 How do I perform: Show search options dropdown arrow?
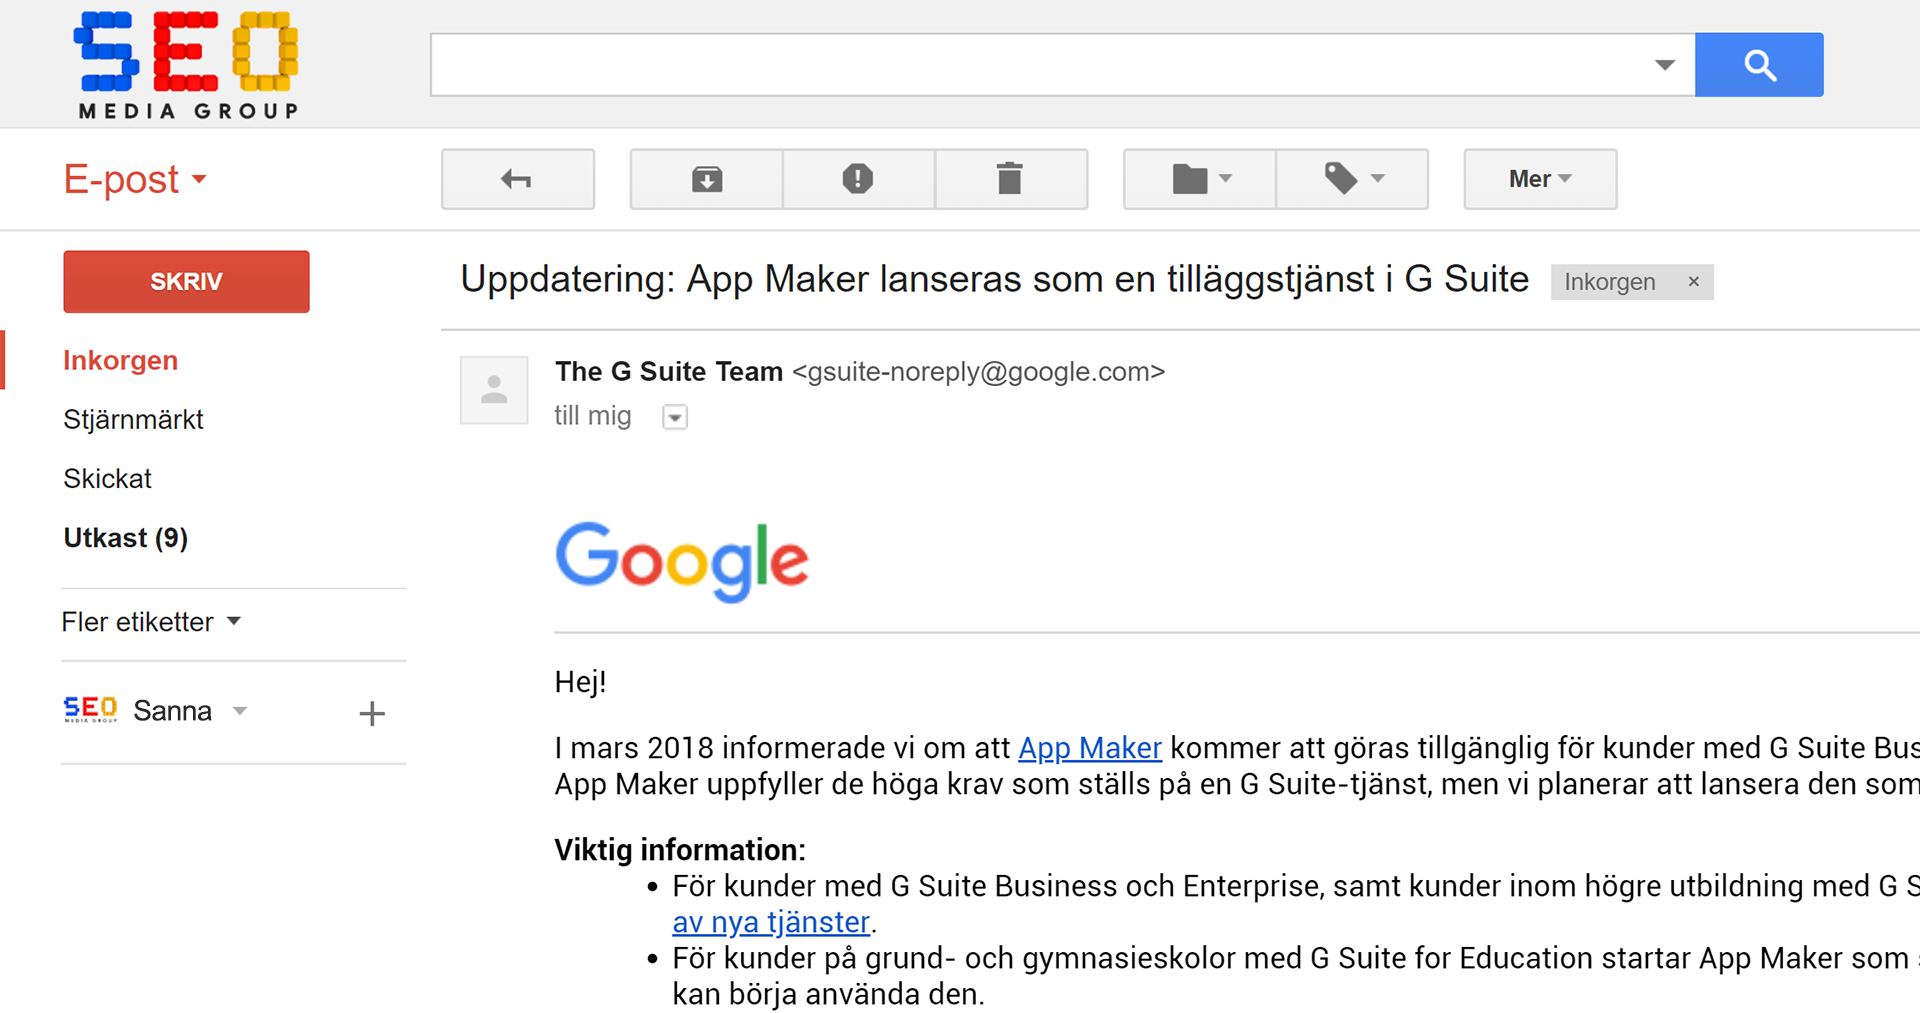pyautogui.click(x=1664, y=65)
